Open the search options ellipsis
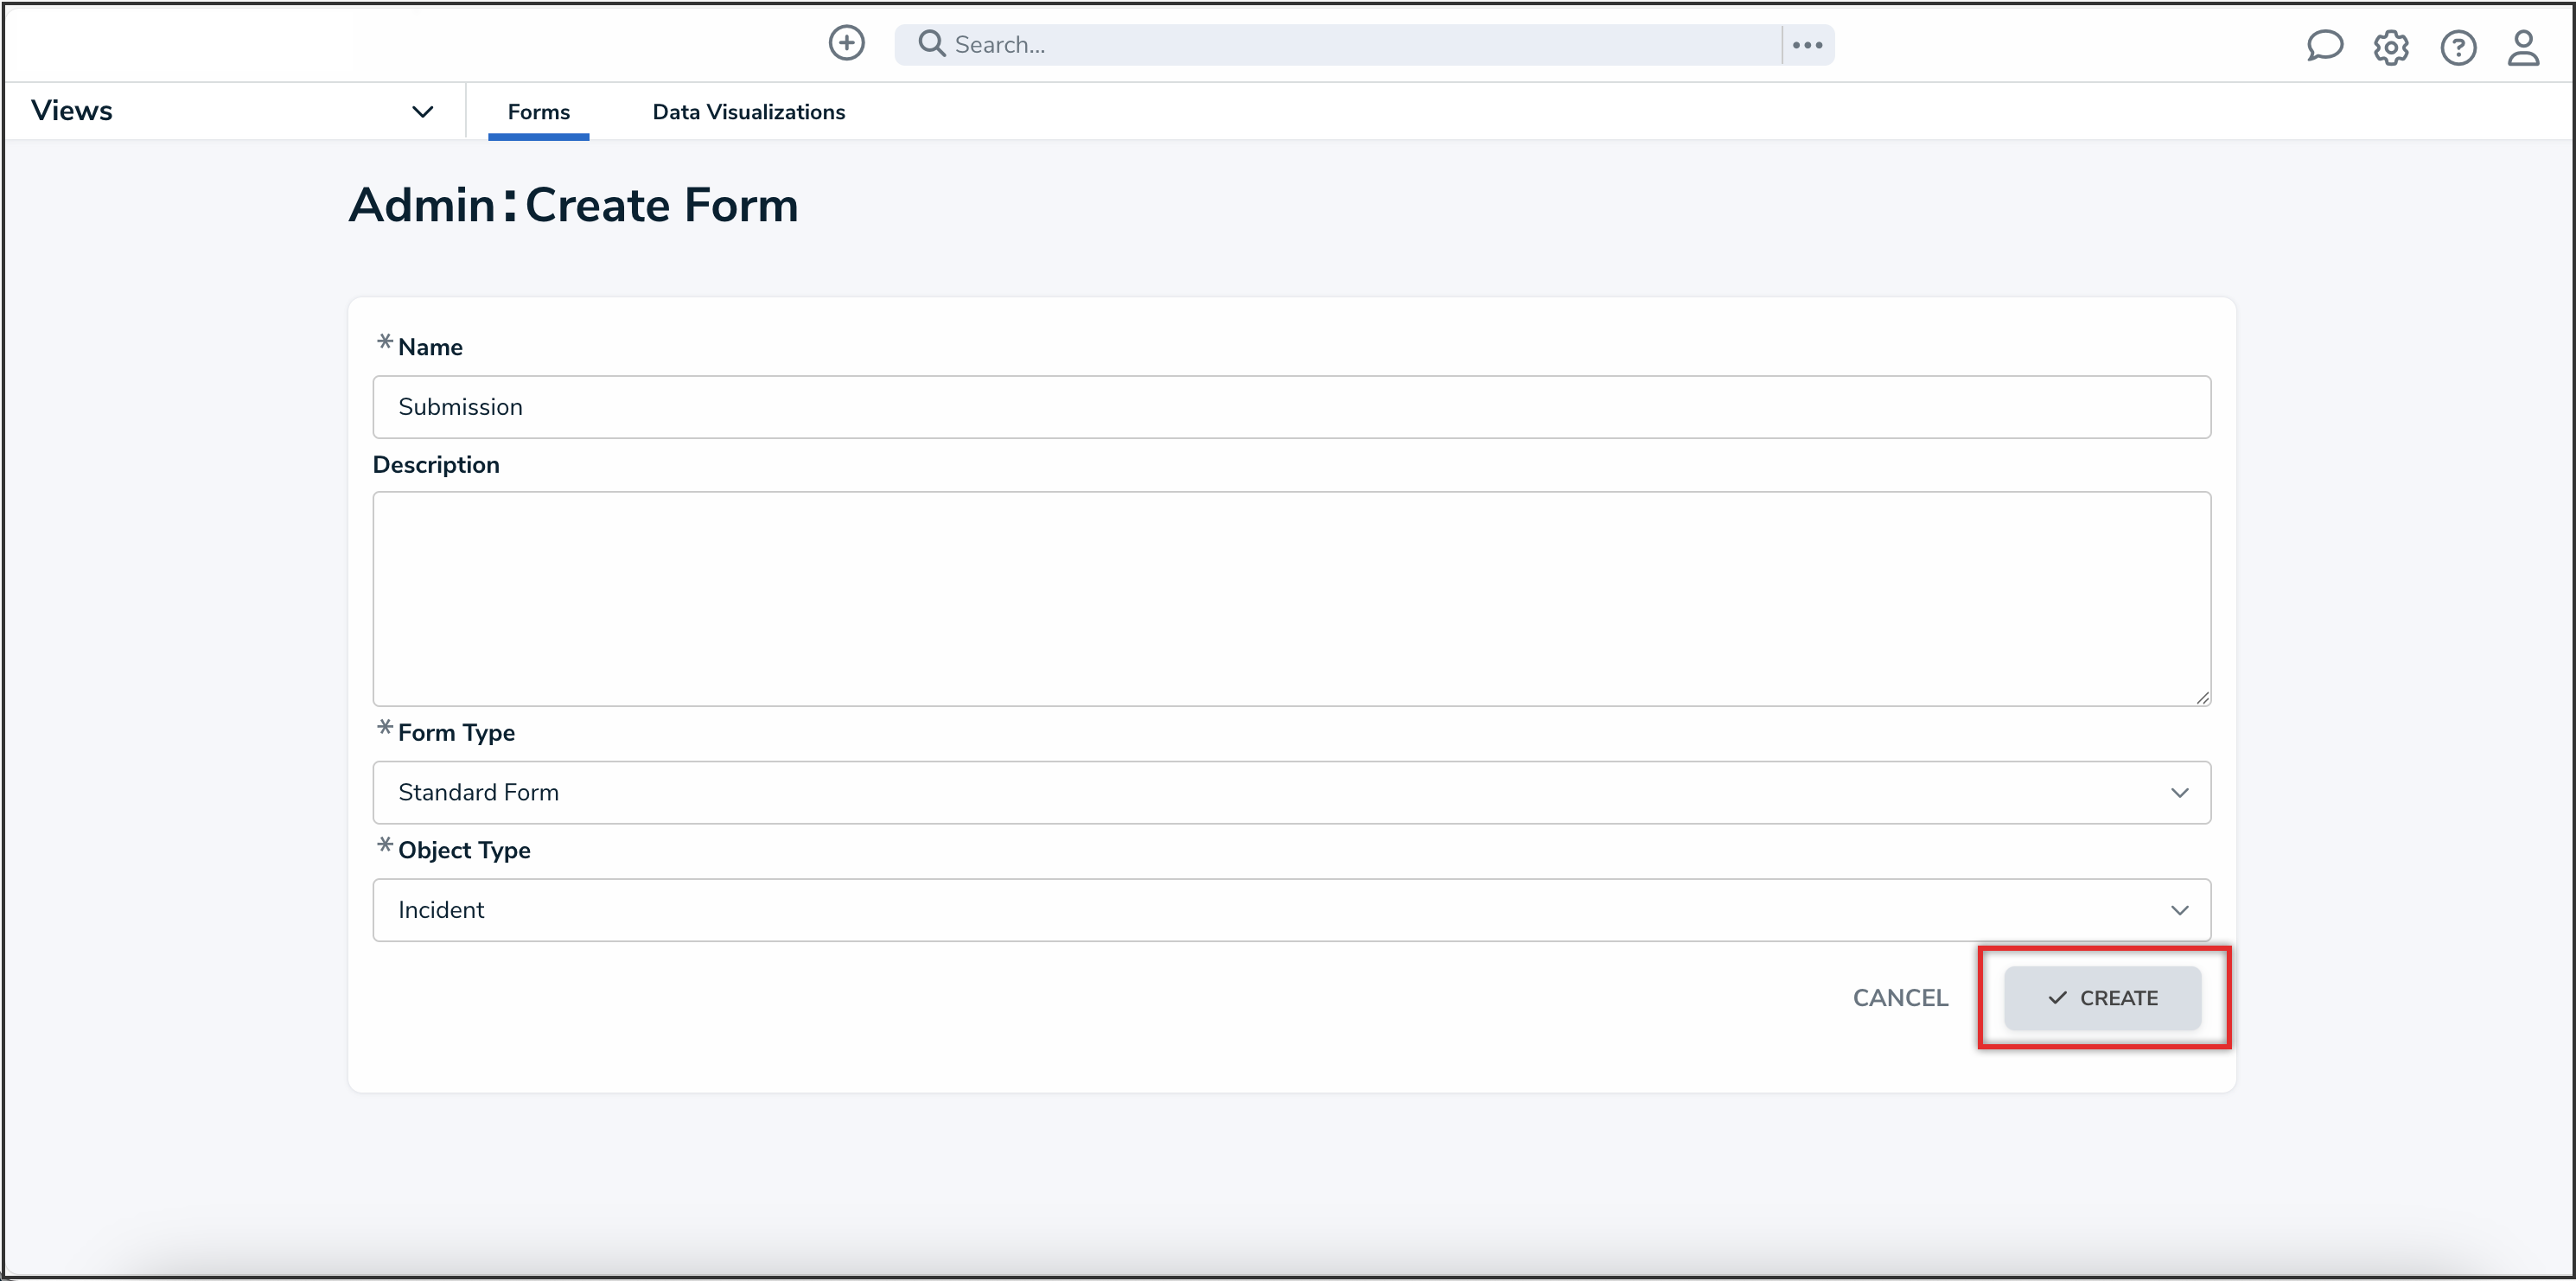The height and width of the screenshot is (1281, 2576). click(x=1807, y=45)
